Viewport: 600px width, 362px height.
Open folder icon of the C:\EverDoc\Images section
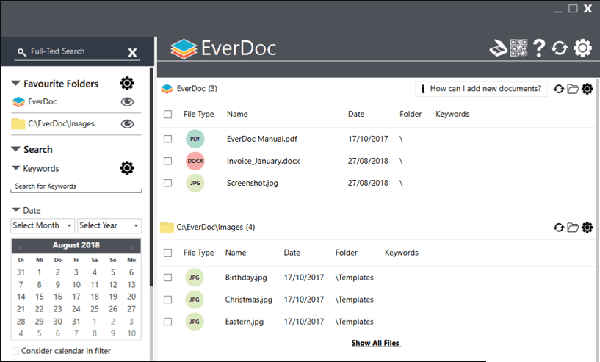click(x=572, y=227)
